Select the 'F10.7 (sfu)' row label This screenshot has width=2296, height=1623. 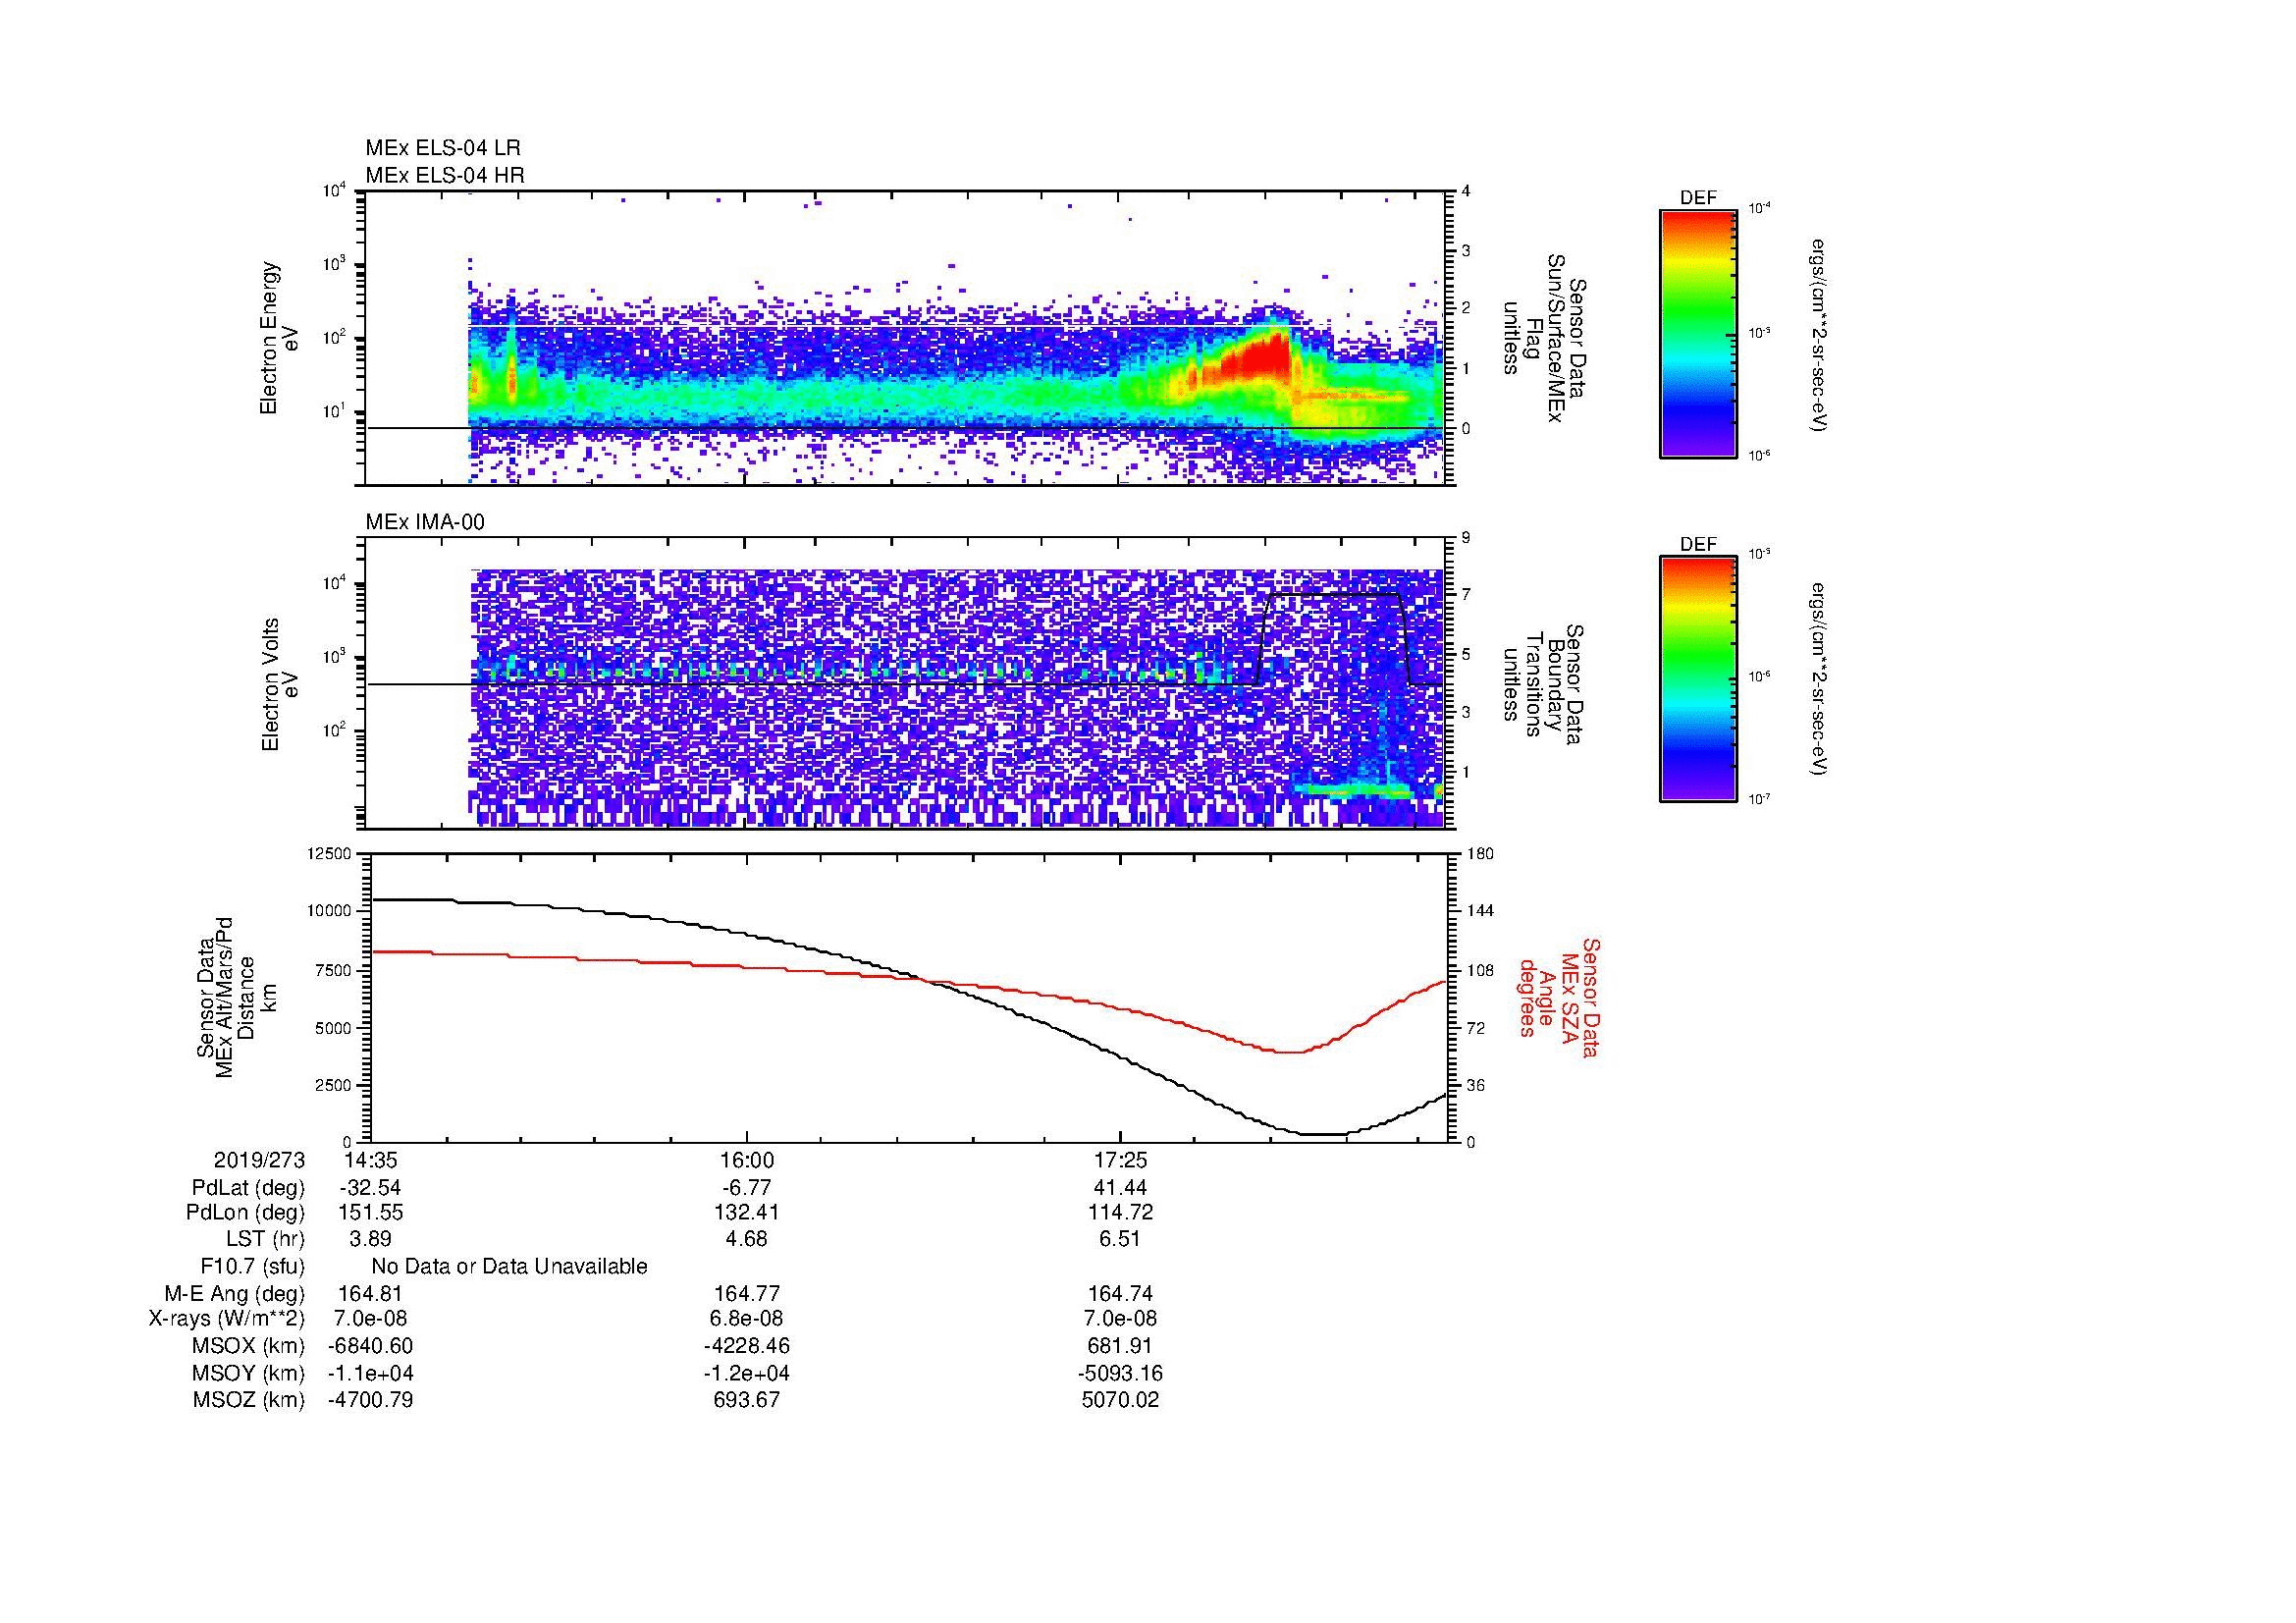pos(252,1267)
